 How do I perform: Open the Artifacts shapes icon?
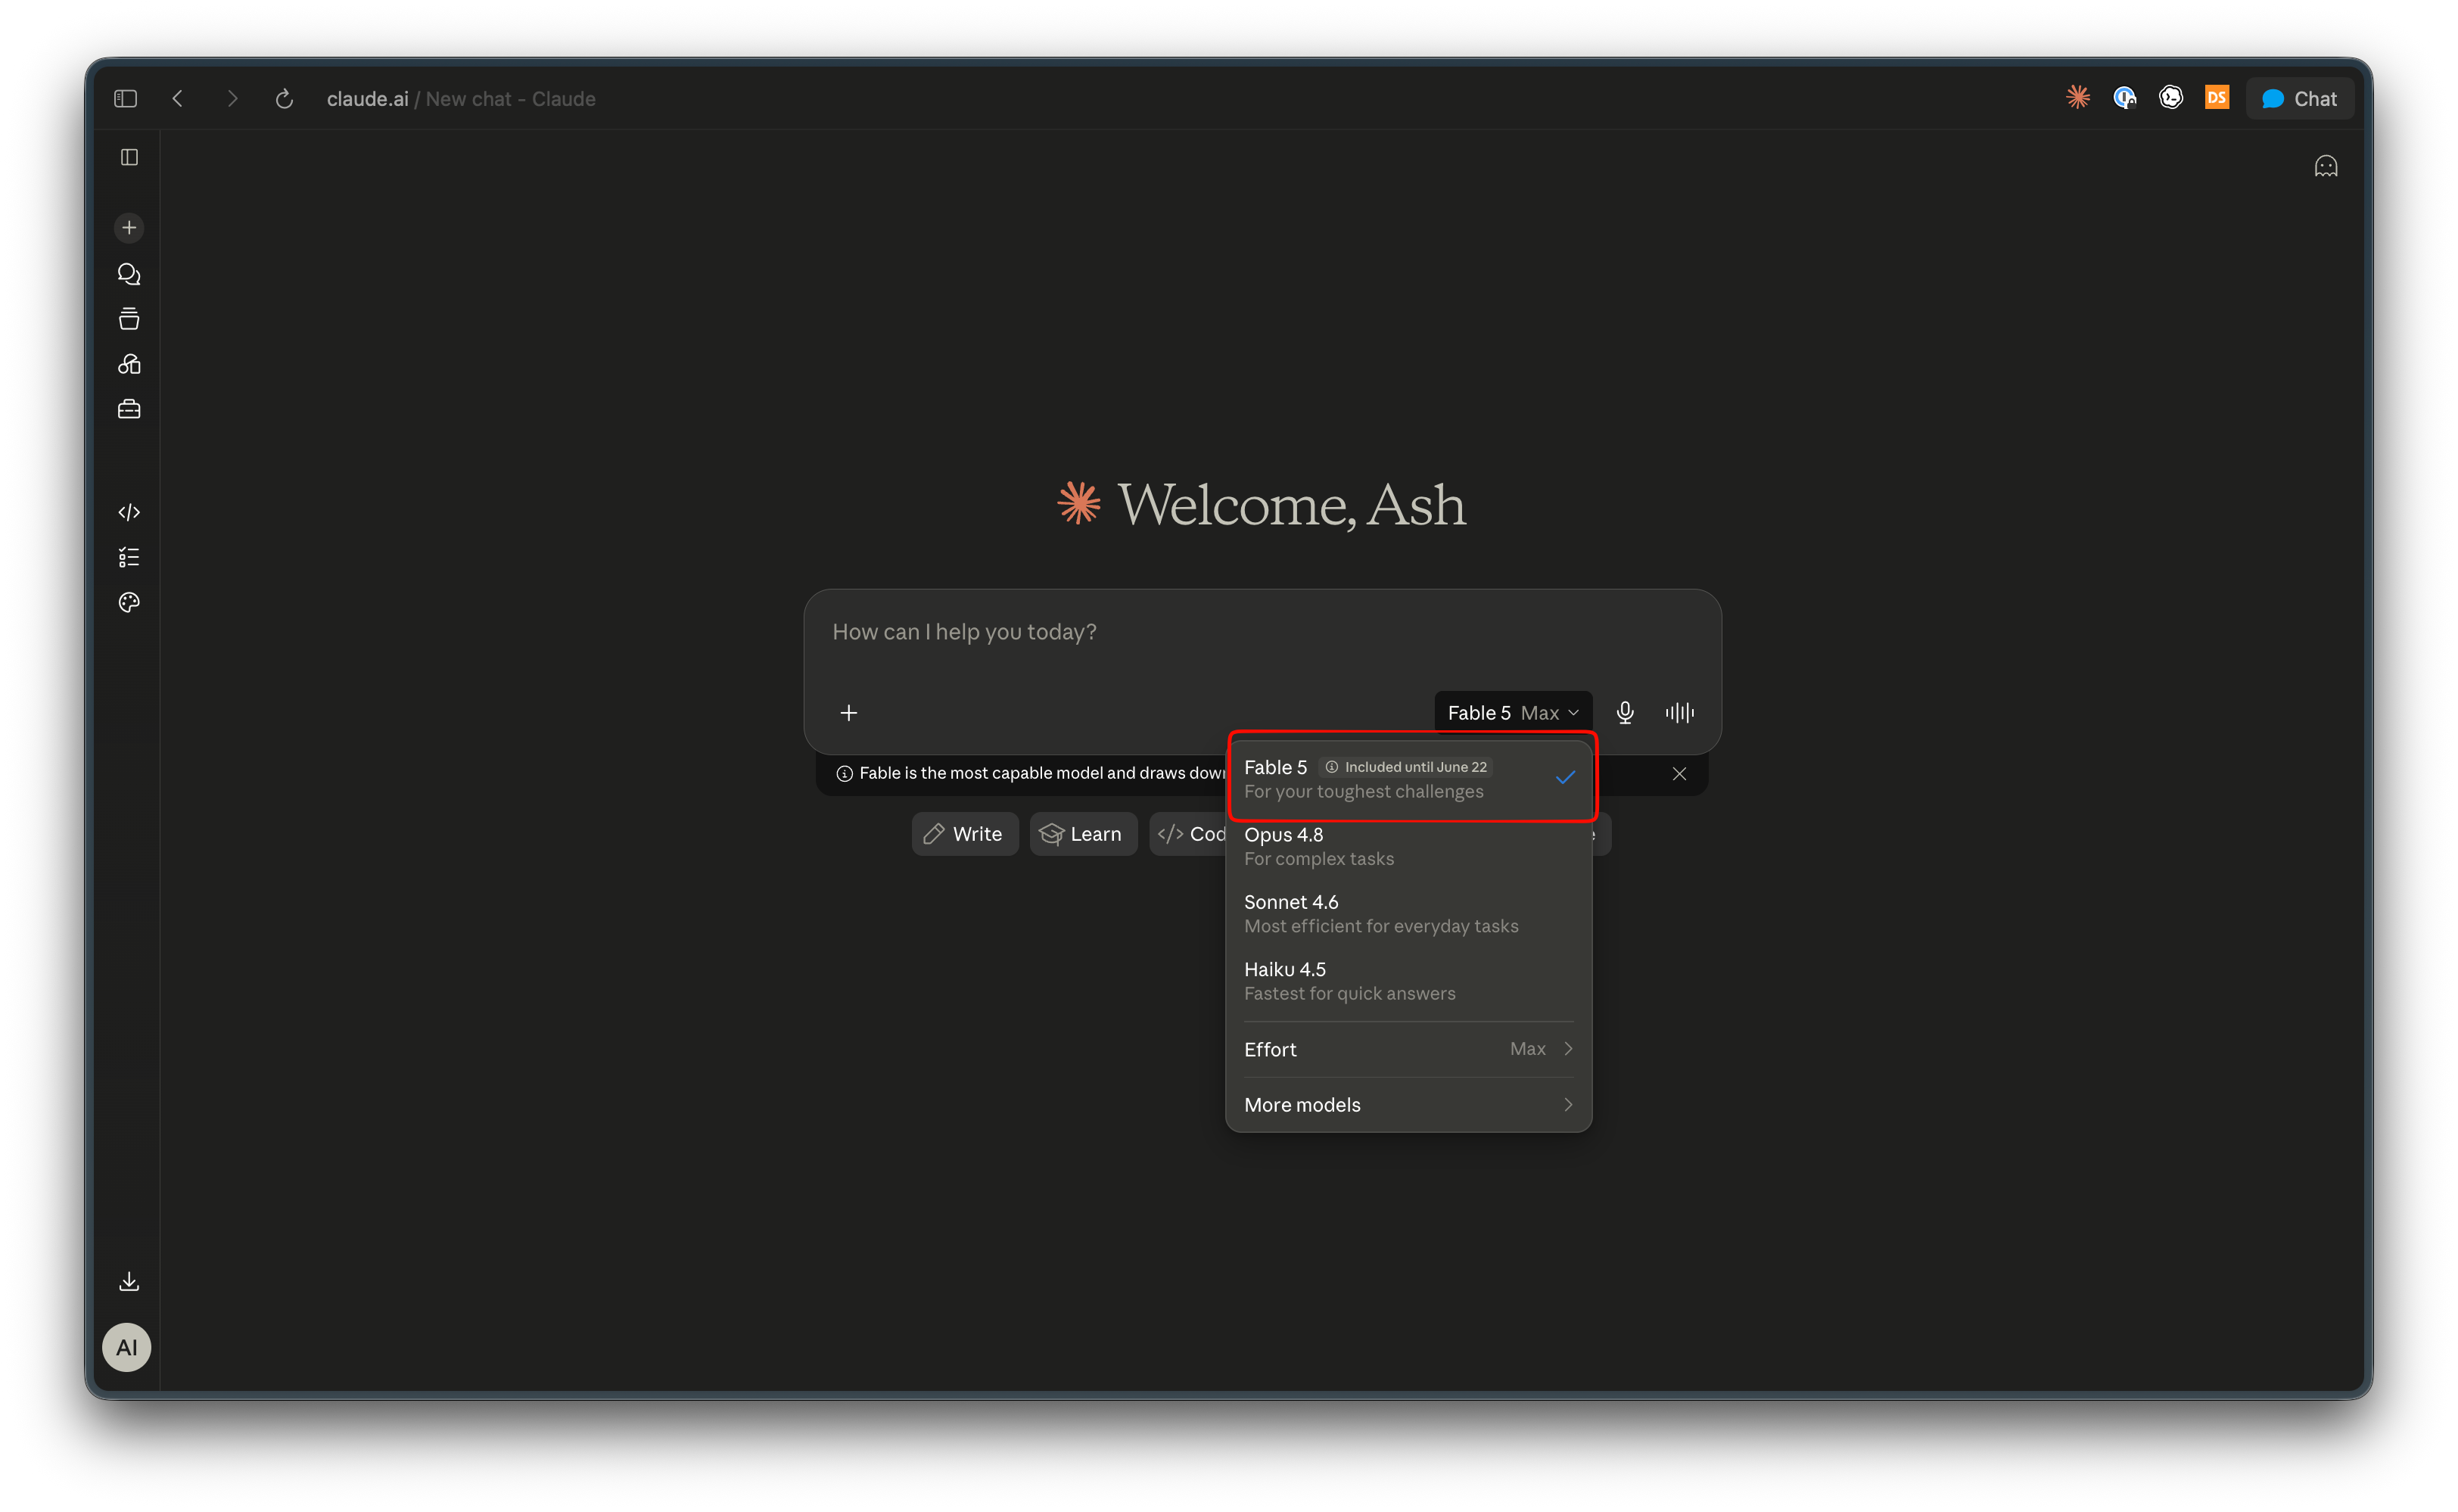click(129, 364)
